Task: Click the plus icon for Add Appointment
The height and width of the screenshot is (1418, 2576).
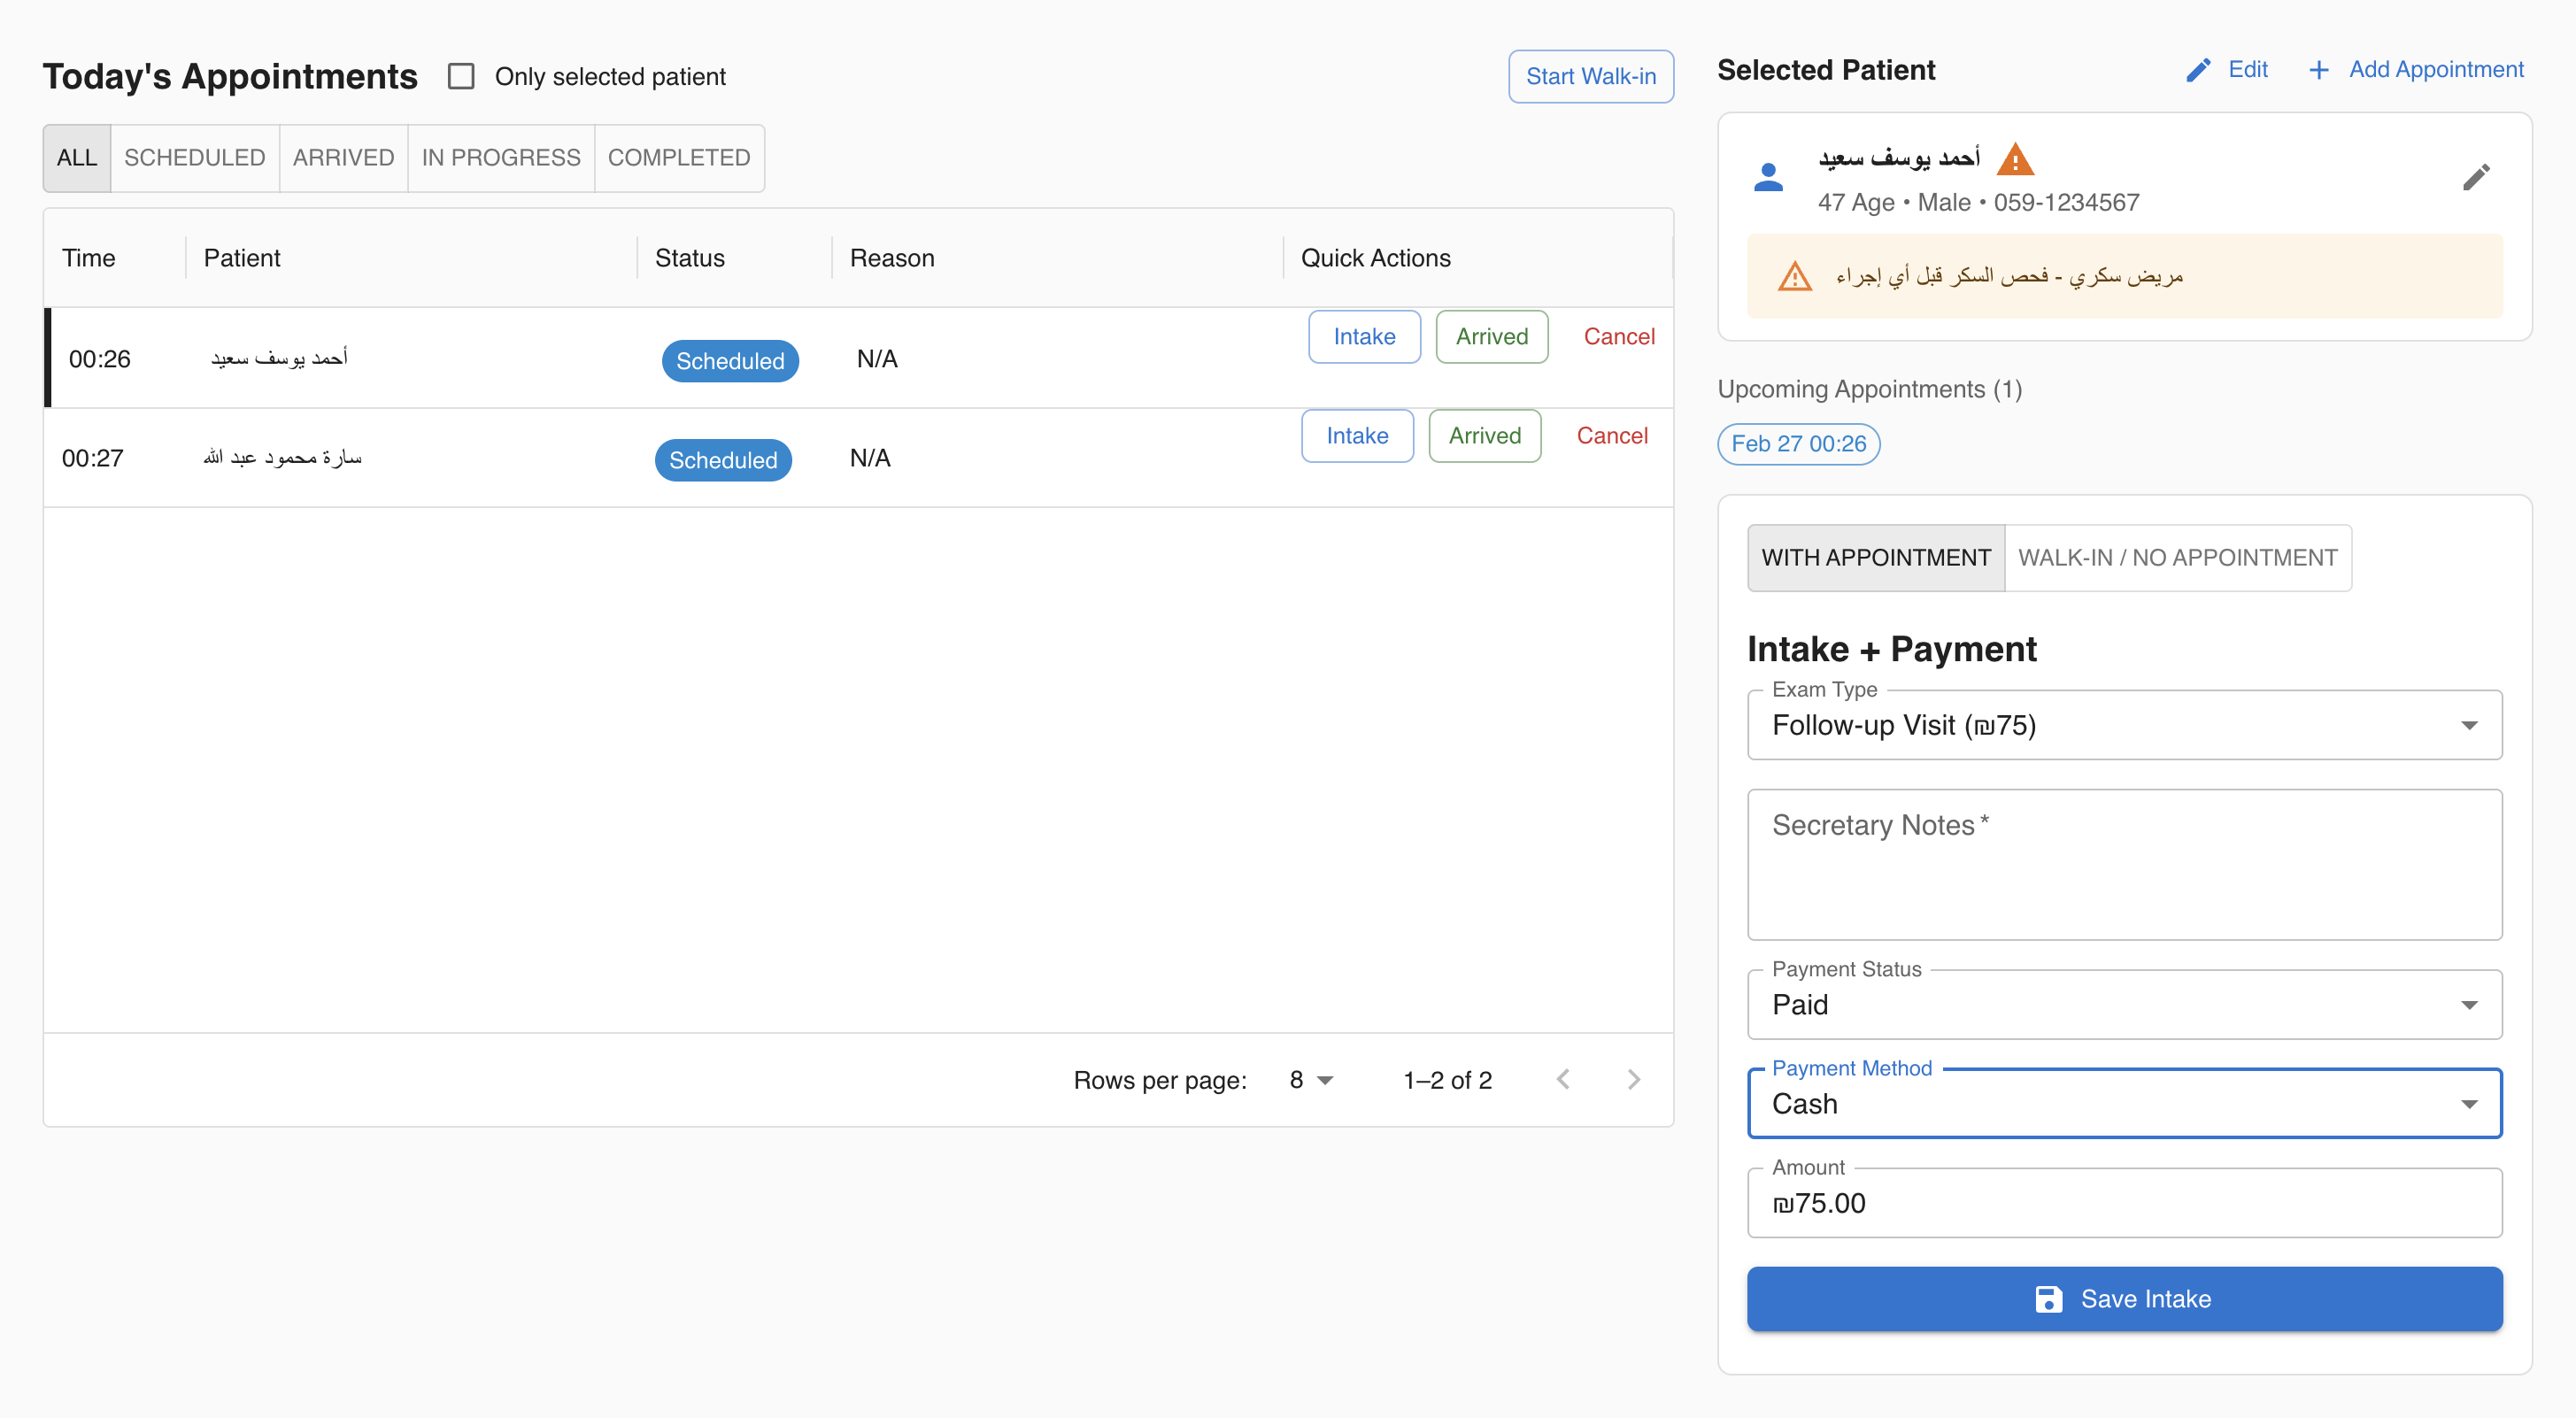Action: click(x=2319, y=69)
